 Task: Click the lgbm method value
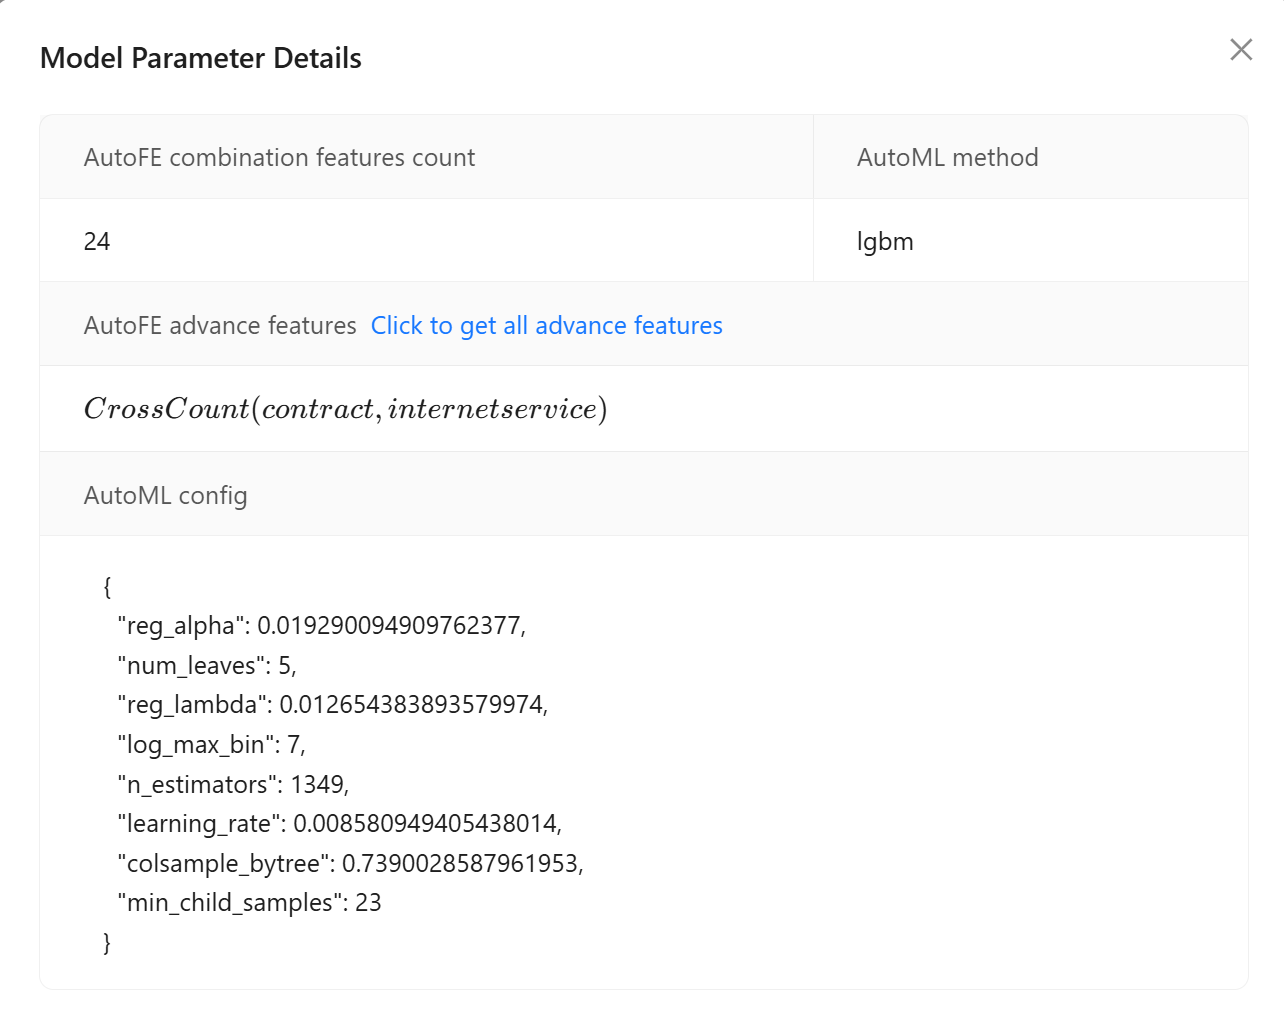point(885,242)
